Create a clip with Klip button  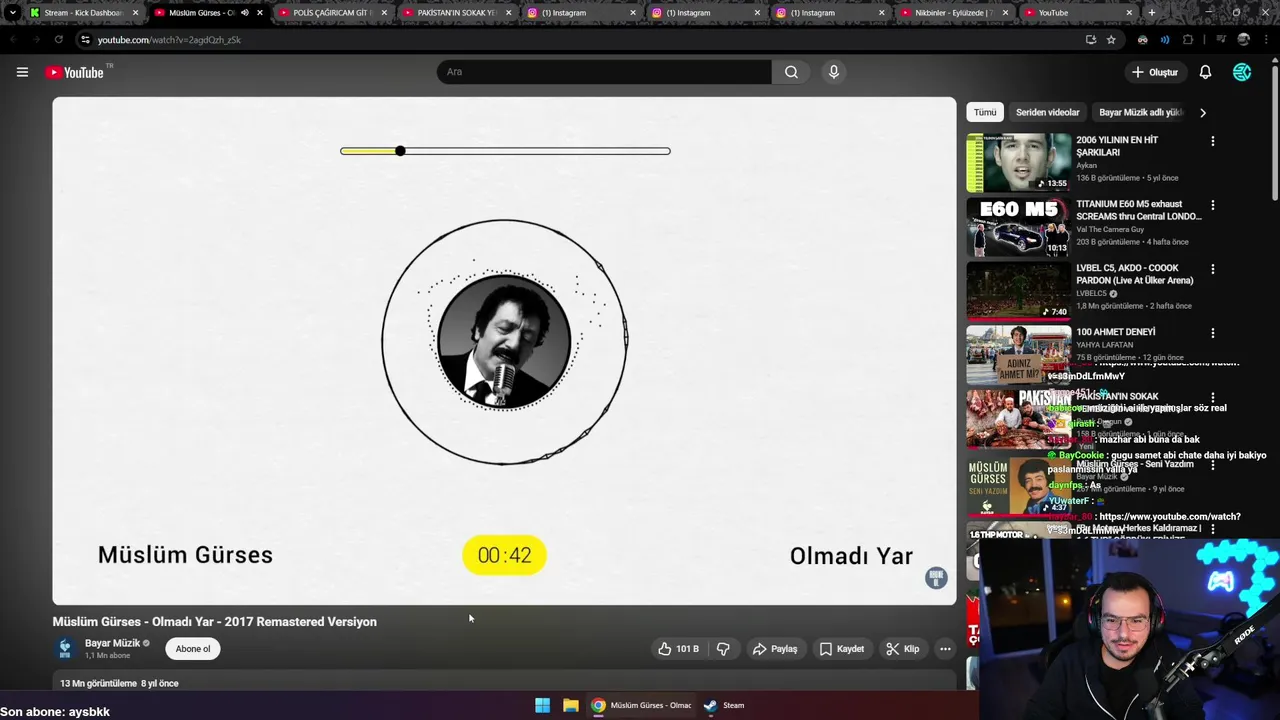pyautogui.click(x=903, y=649)
